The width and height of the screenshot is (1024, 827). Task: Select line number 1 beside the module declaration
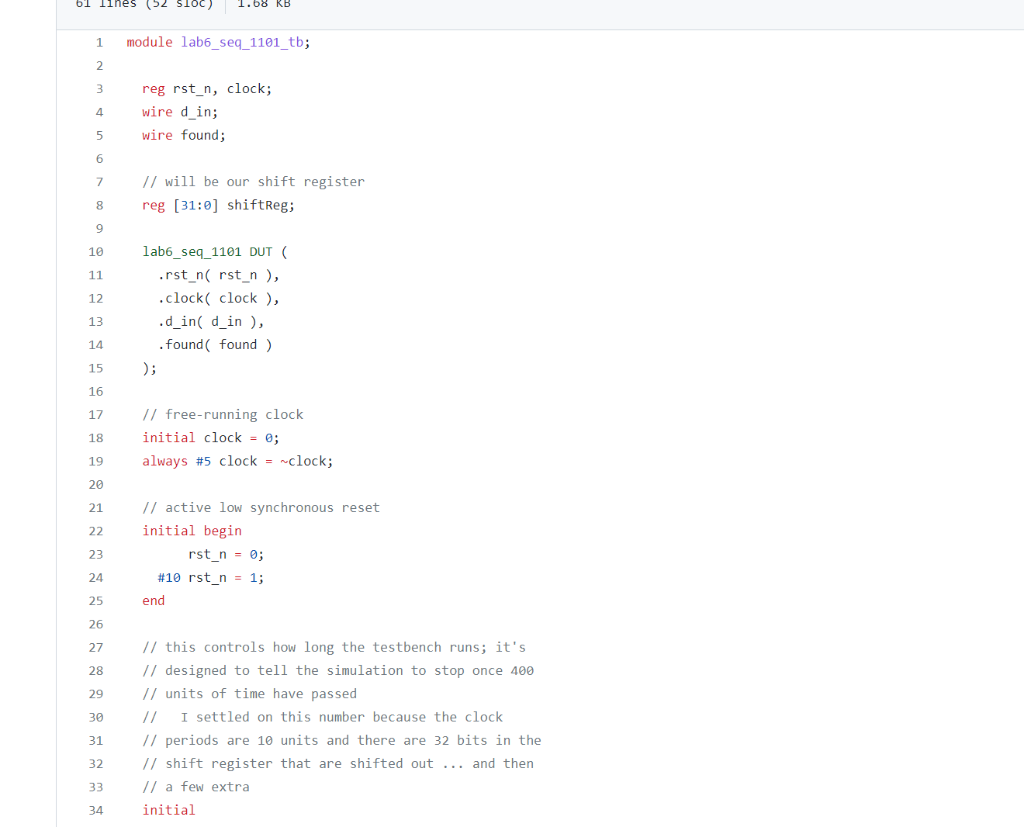pyautogui.click(x=99, y=42)
